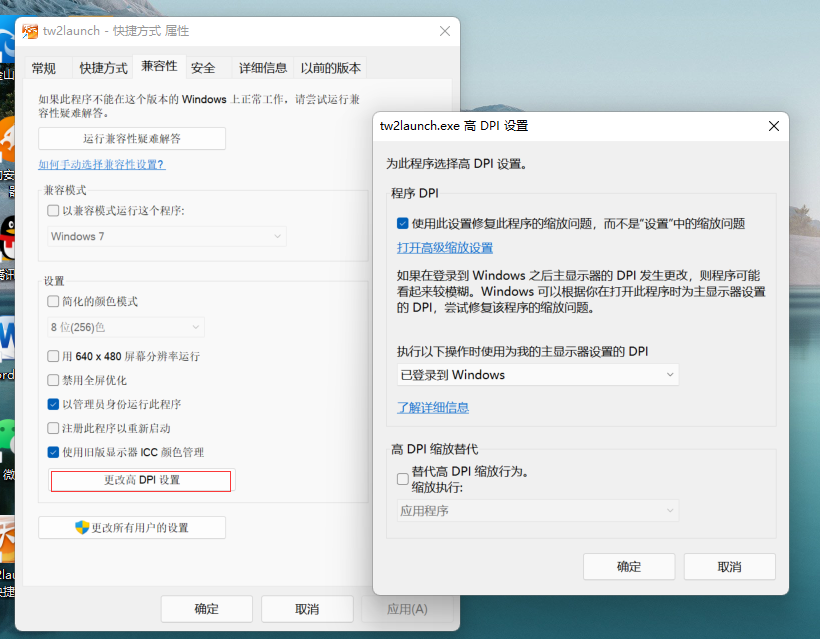Enable 简化的颜色模式 checkbox

click(53, 301)
